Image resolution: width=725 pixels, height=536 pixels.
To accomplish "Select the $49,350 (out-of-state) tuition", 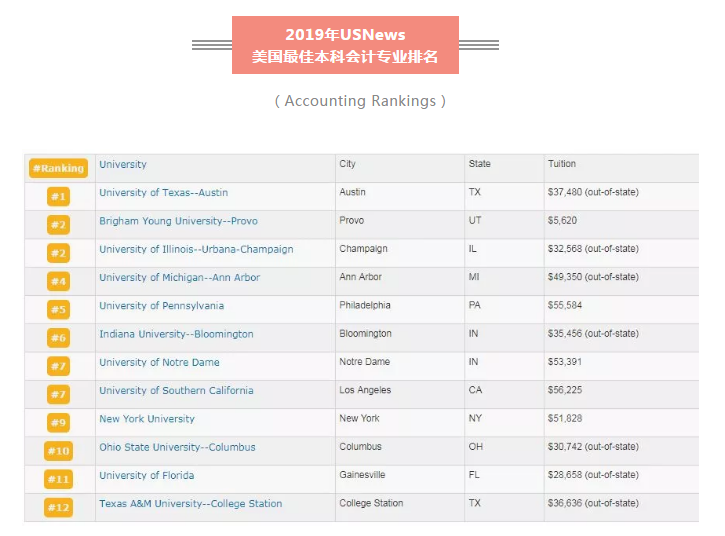I will pos(593,277).
